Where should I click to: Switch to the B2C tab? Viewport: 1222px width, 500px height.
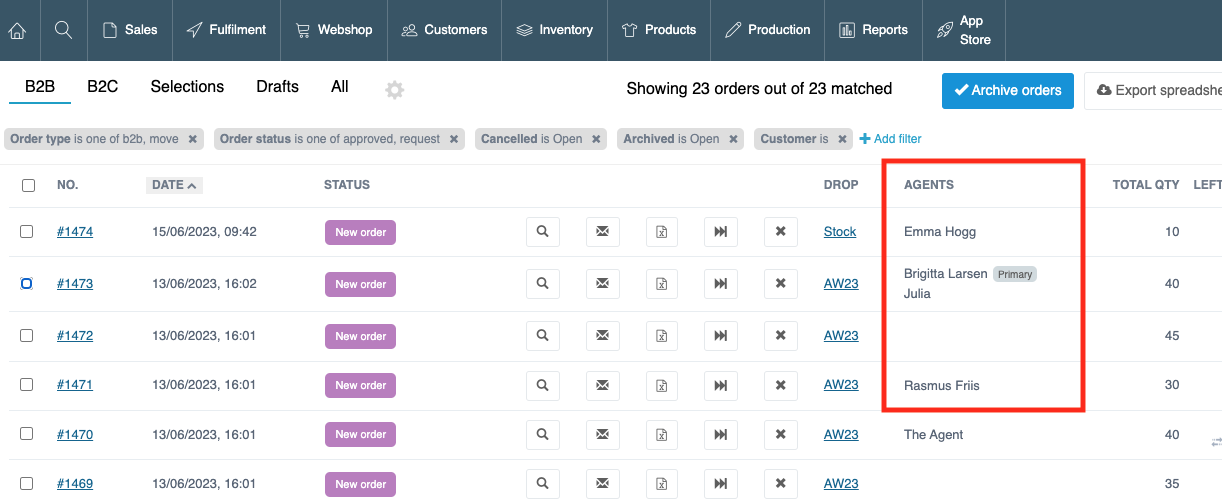click(102, 87)
